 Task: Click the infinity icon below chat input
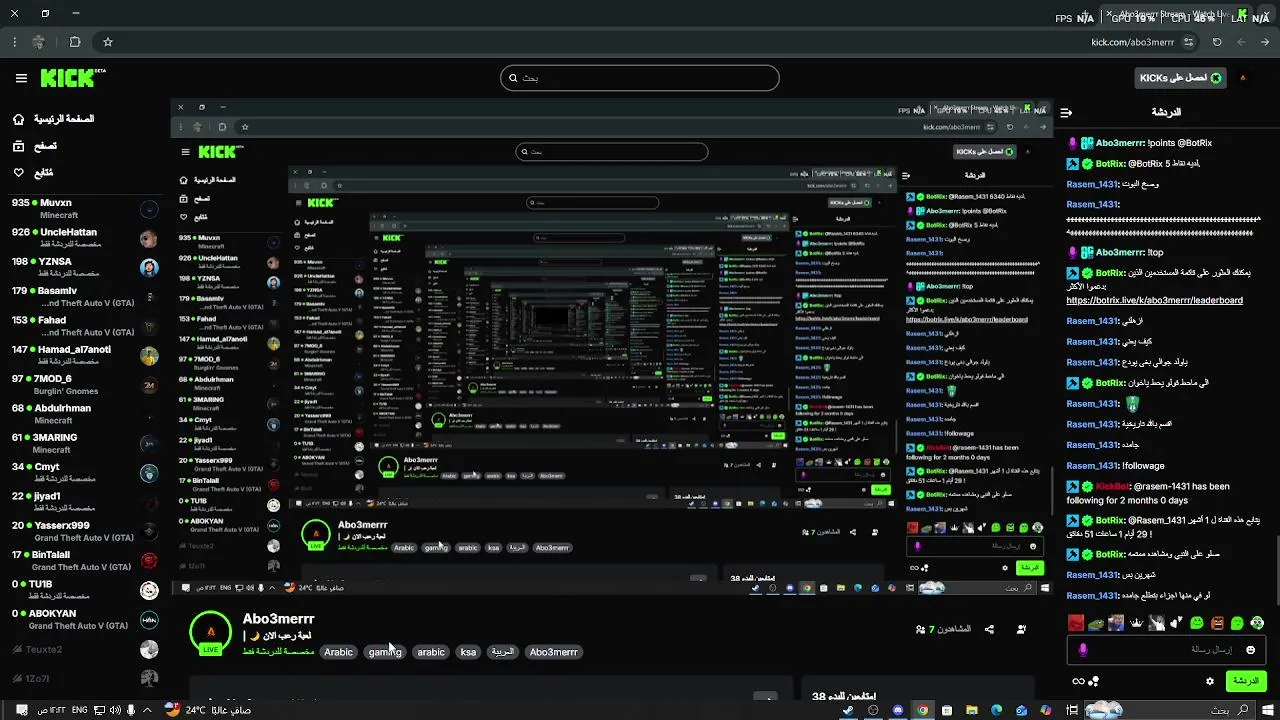tap(1077, 681)
